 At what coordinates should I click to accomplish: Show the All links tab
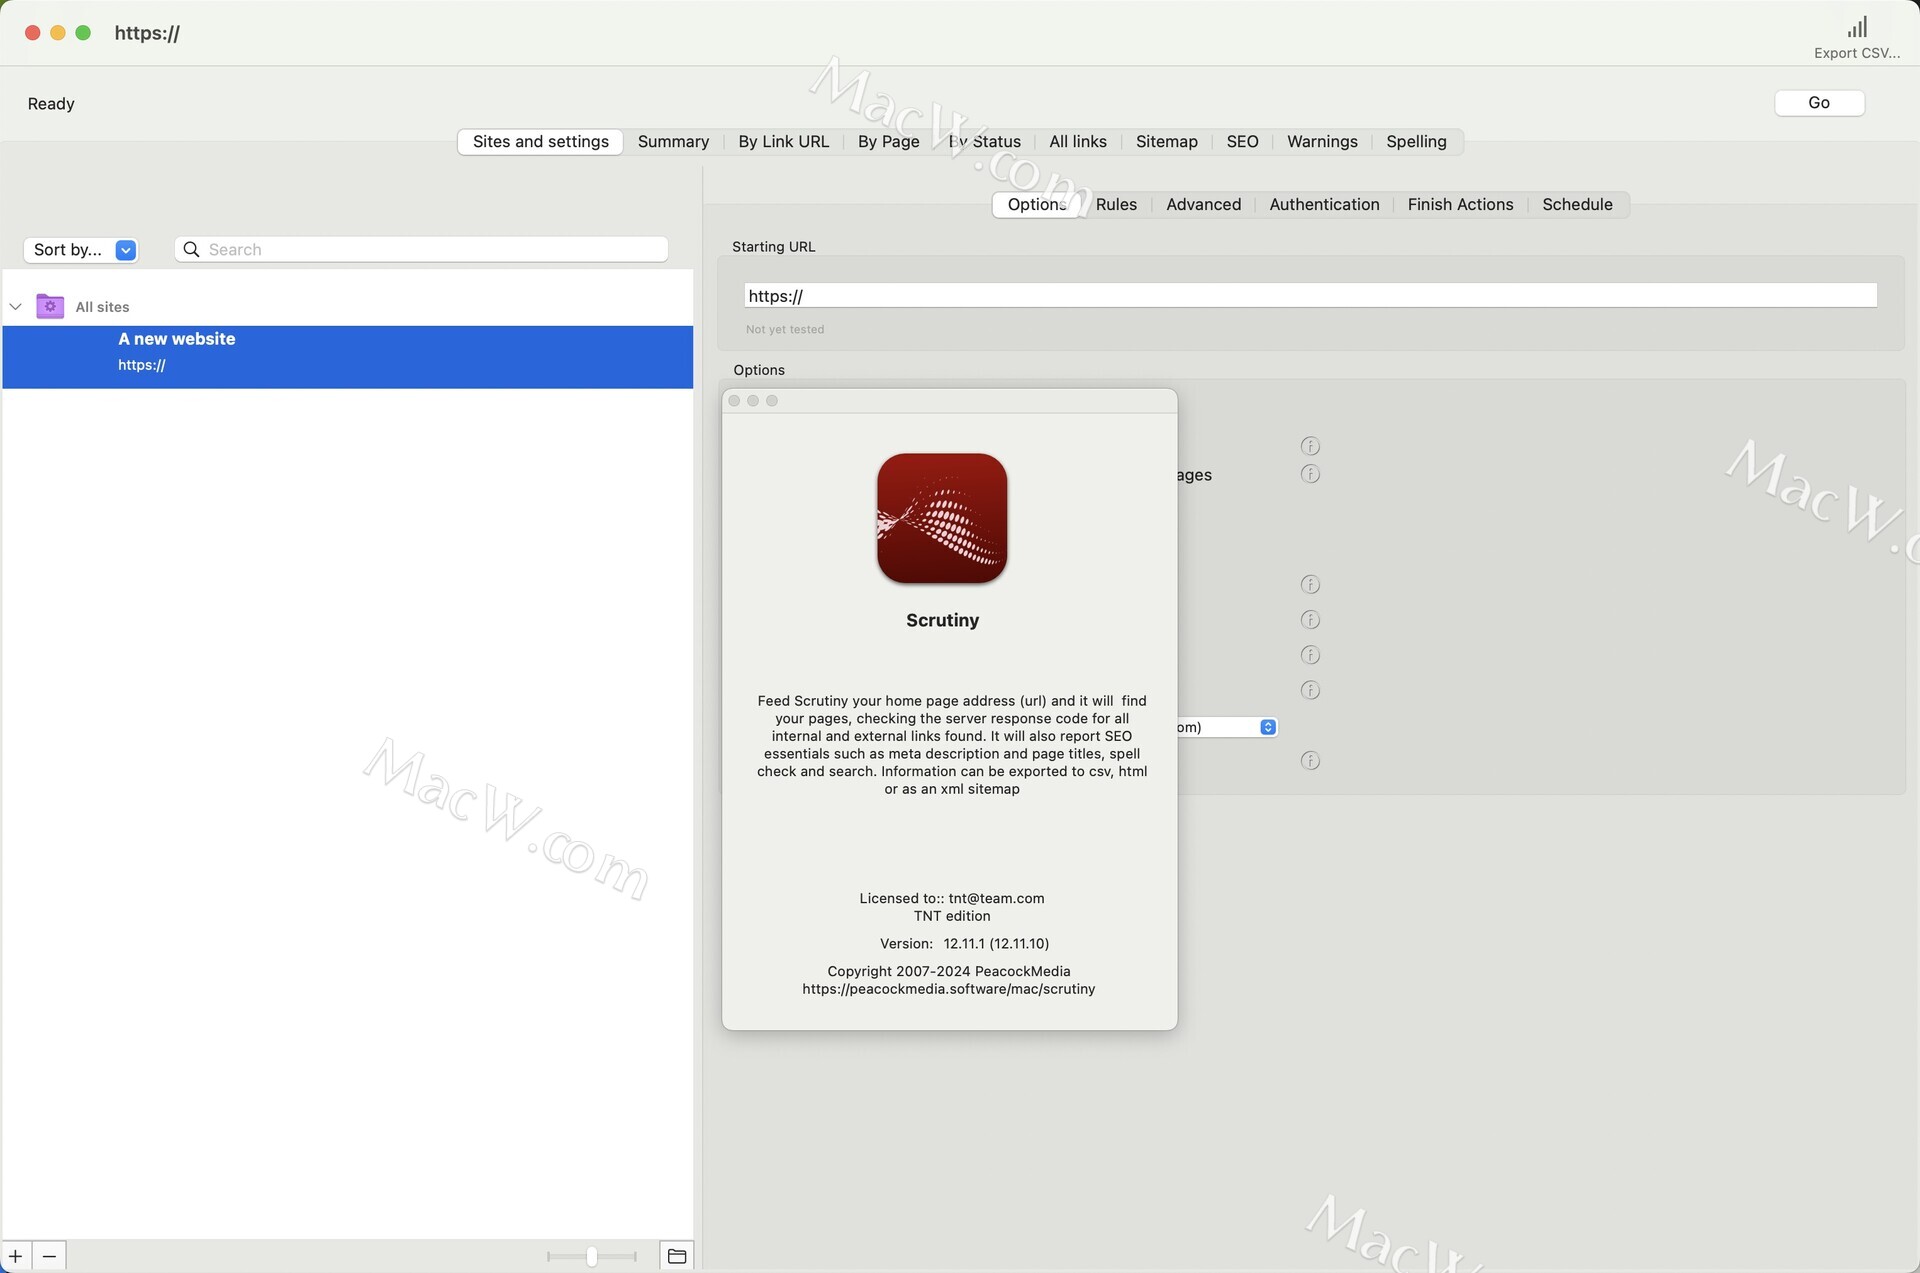pyautogui.click(x=1077, y=142)
